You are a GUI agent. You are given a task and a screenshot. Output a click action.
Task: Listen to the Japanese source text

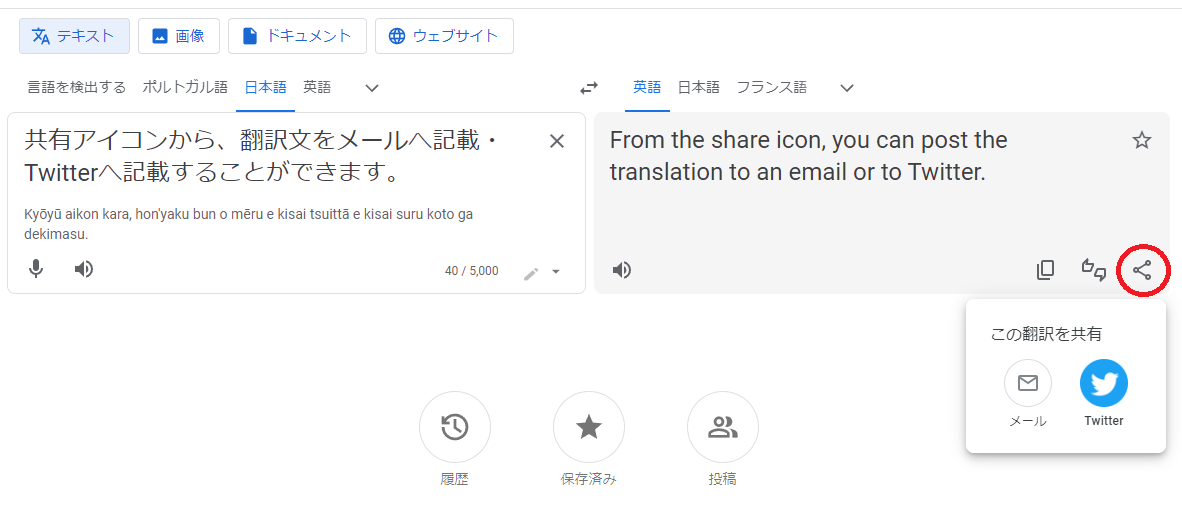pos(84,268)
